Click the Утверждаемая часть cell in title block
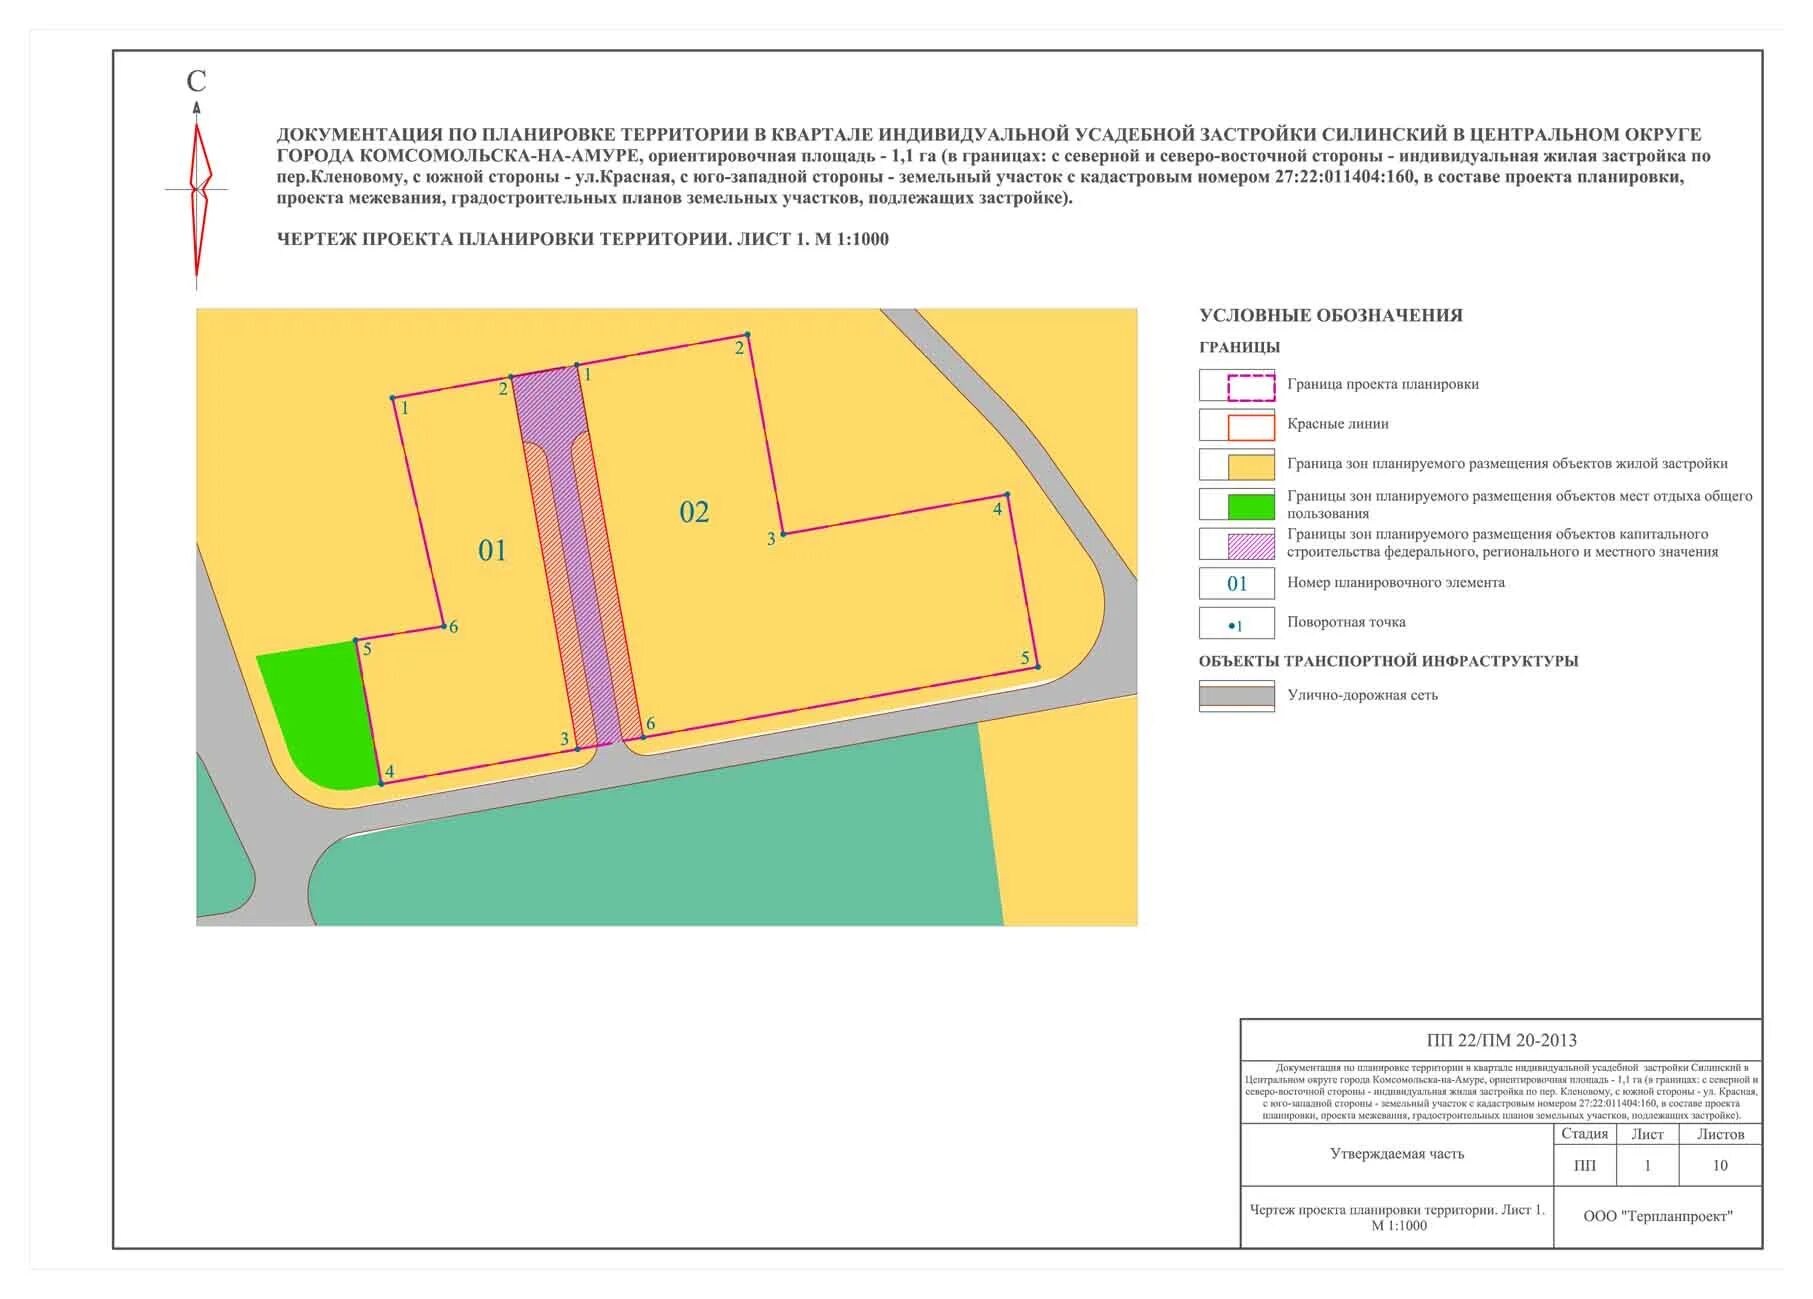 coord(1396,1154)
